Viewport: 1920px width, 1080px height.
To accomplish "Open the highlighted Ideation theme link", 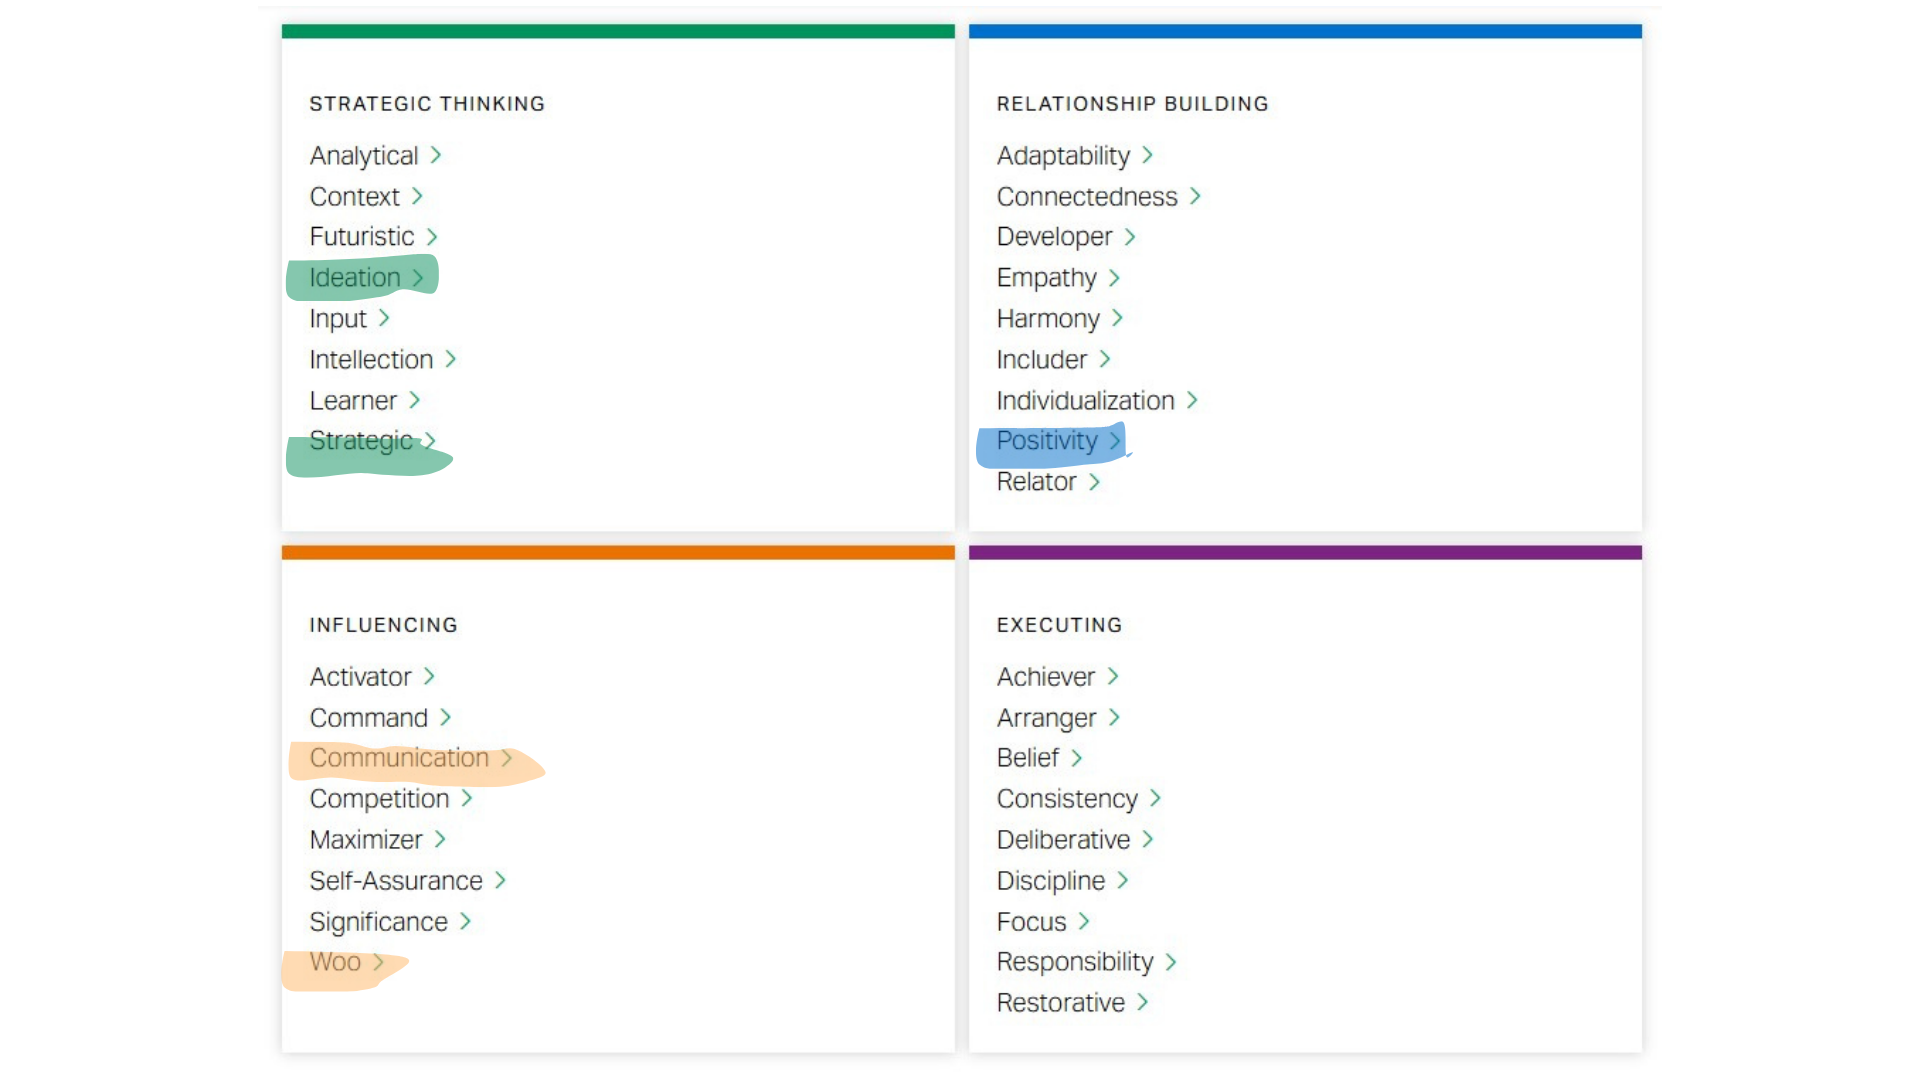I will [355, 278].
